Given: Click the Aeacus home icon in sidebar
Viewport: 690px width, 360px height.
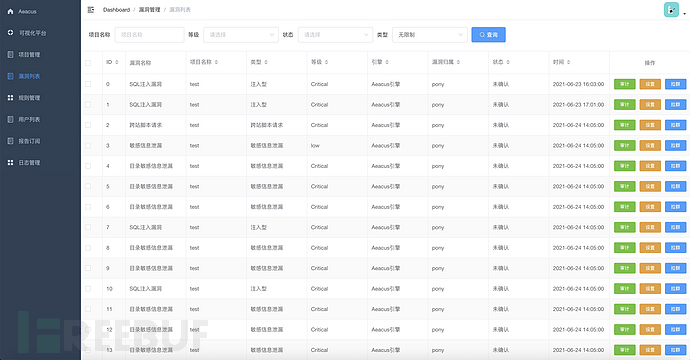Looking at the screenshot, I should click(11, 11).
